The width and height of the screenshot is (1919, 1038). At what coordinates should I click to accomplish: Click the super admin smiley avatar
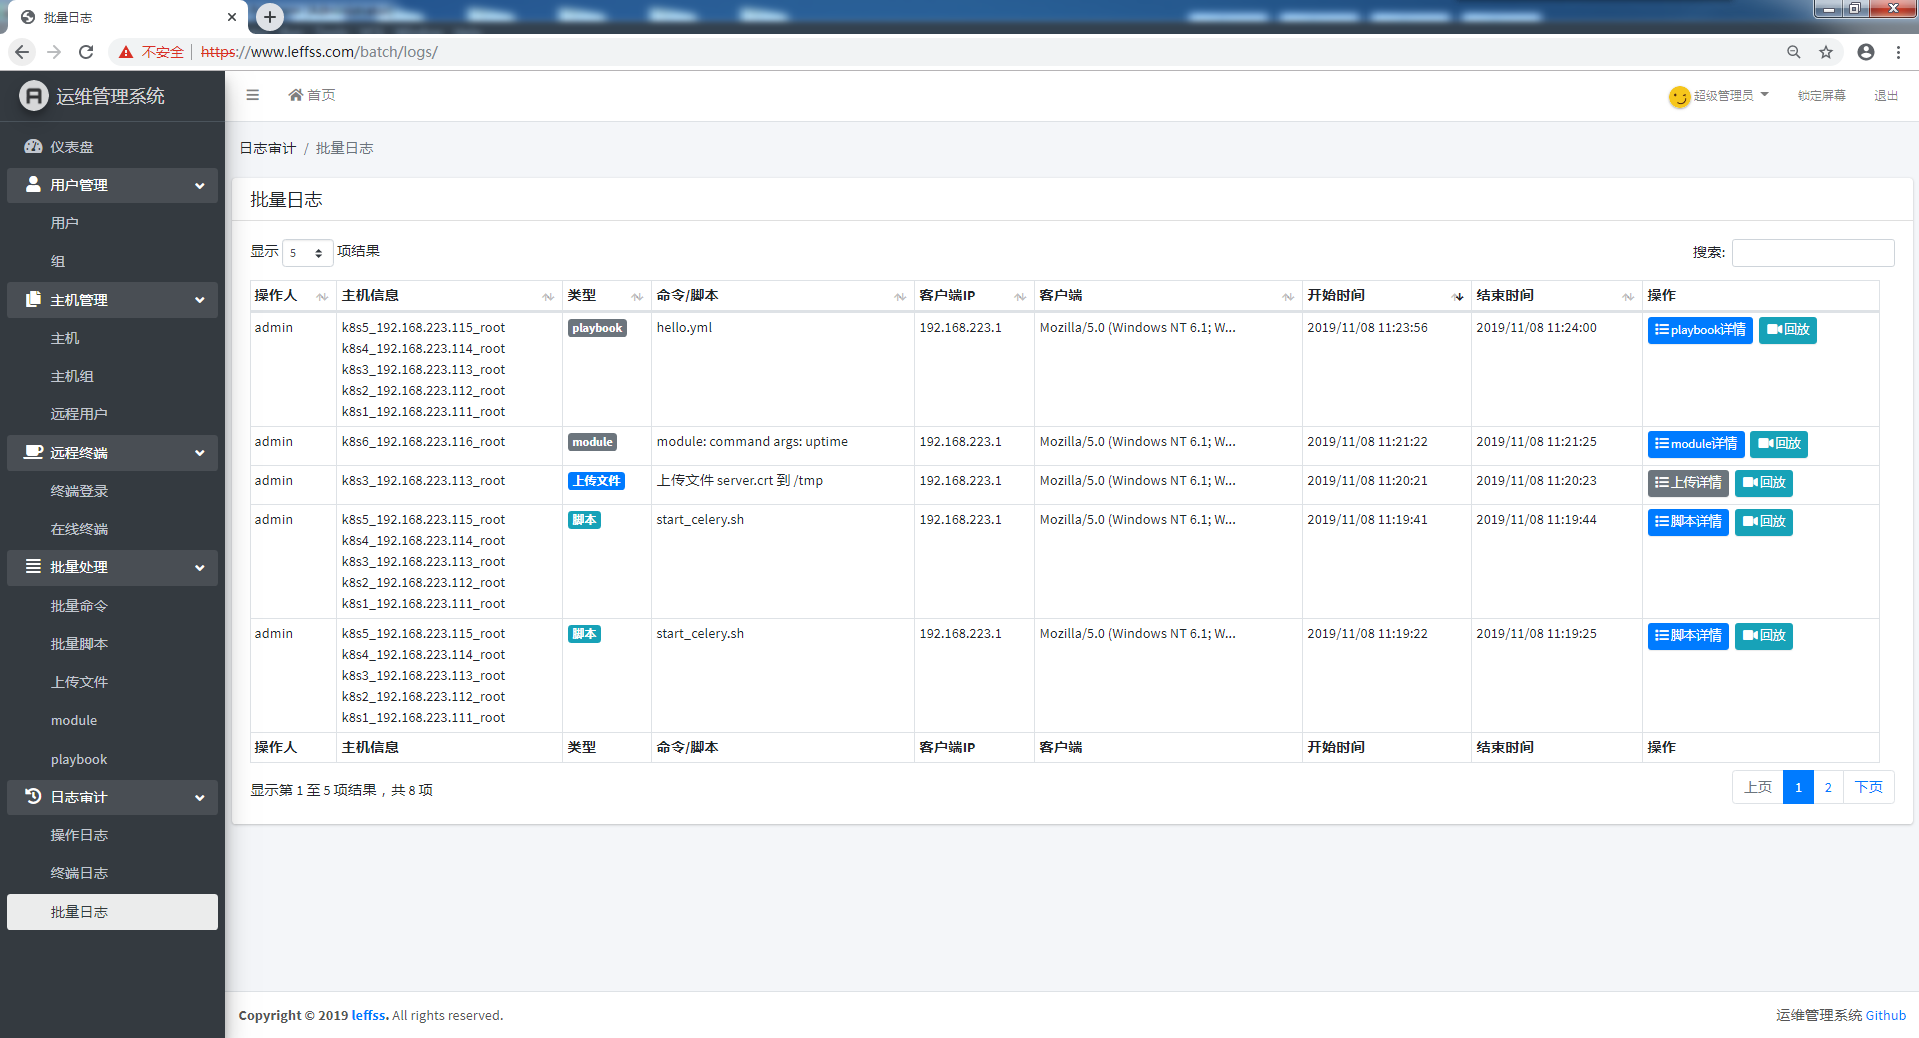click(1679, 96)
